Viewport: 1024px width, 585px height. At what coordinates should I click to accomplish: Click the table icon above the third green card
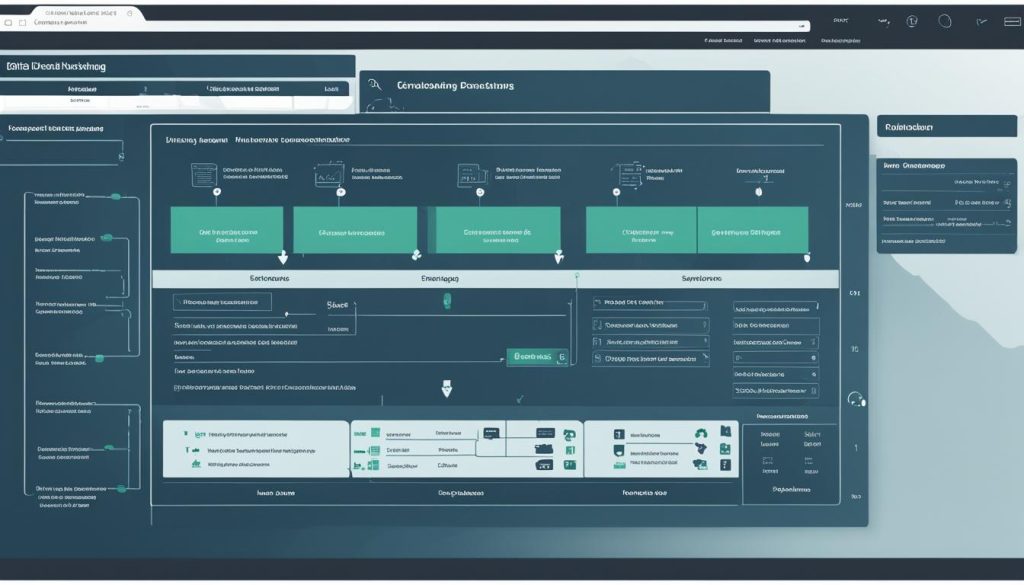(472, 175)
